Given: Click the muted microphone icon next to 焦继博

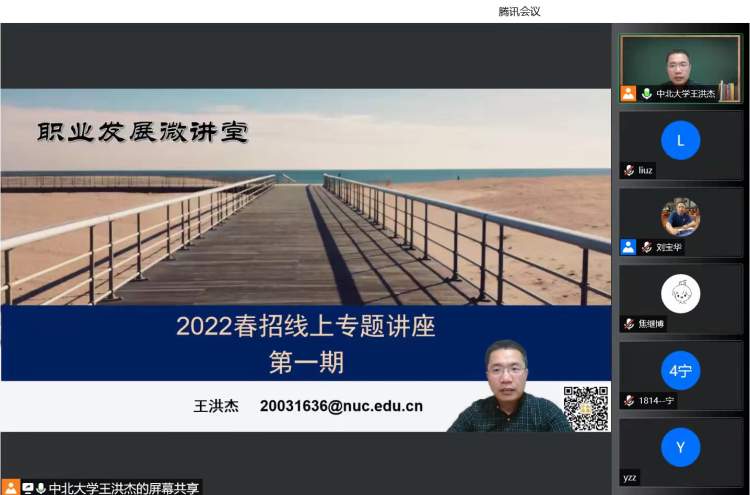Looking at the screenshot, I should [x=629, y=324].
